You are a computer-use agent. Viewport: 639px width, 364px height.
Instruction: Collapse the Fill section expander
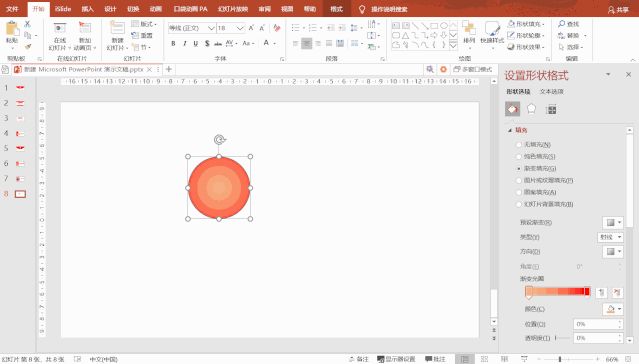click(x=510, y=130)
